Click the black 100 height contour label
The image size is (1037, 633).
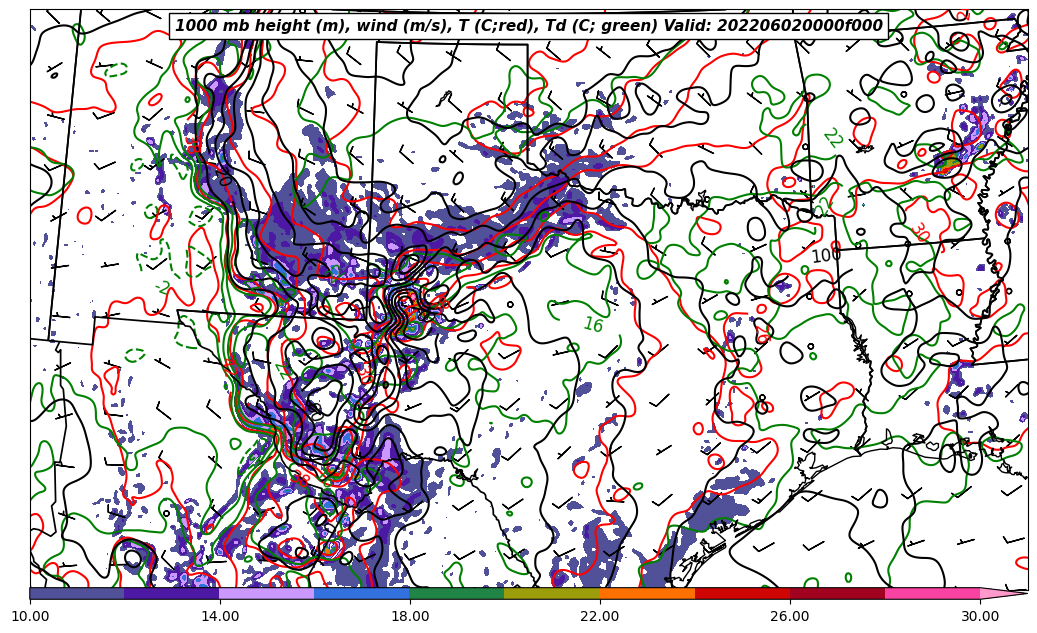click(x=825, y=256)
